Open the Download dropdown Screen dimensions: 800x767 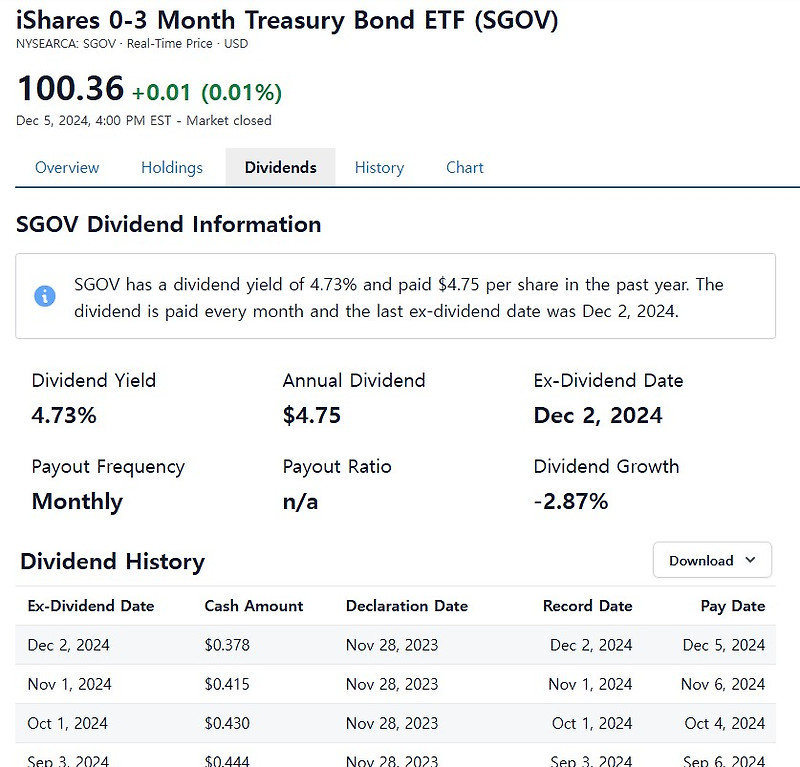pyautogui.click(x=712, y=561)
